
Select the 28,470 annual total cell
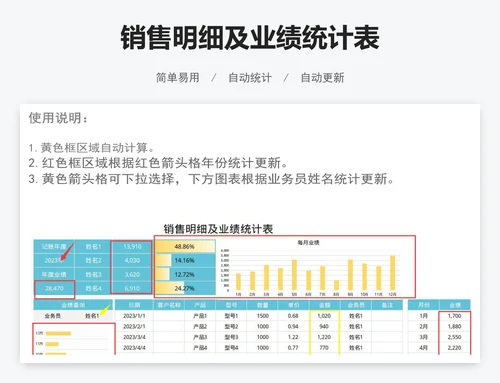pyautogui.click(x=54, y=288)
